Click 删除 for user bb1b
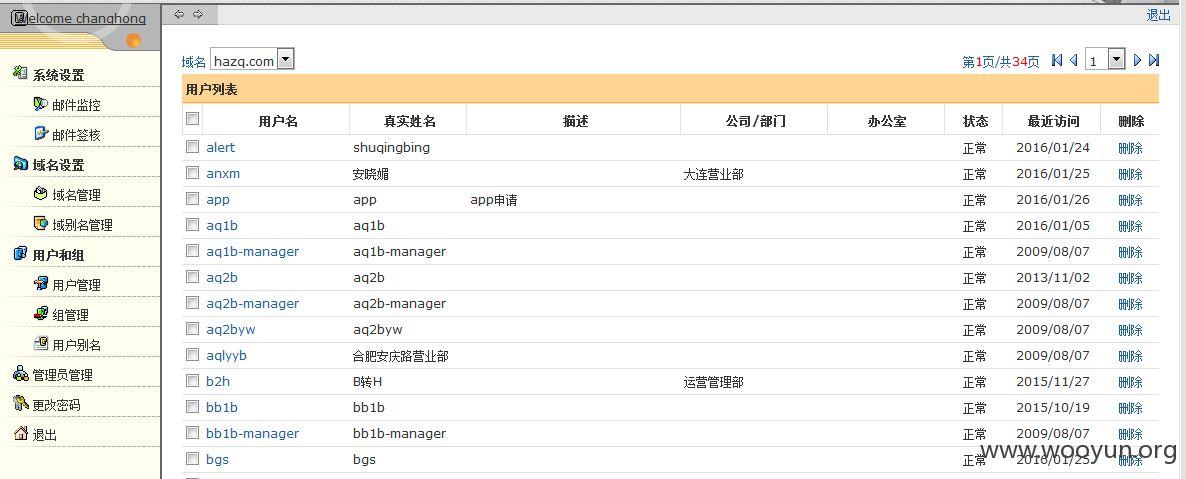Screen dimensions: 1186x479 click(x=1130, y=408)
